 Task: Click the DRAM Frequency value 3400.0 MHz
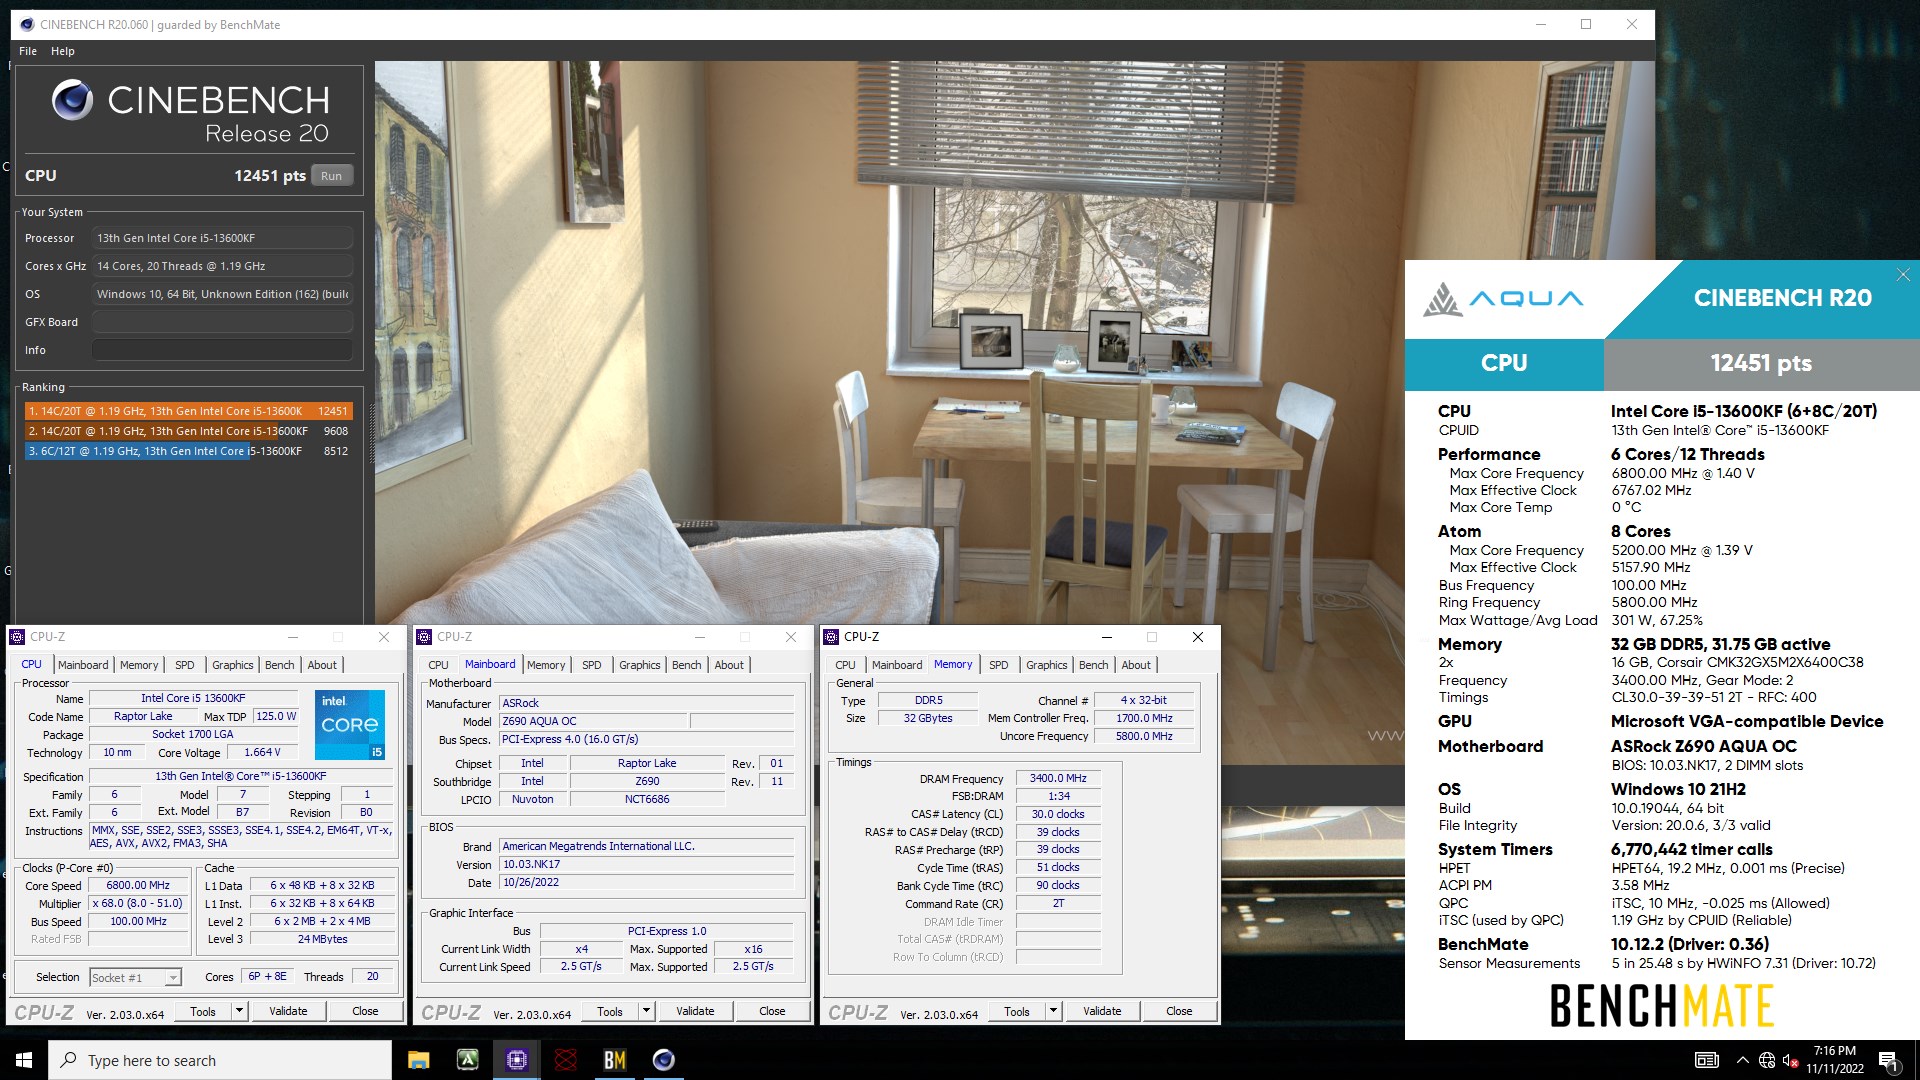(1058, 778)
